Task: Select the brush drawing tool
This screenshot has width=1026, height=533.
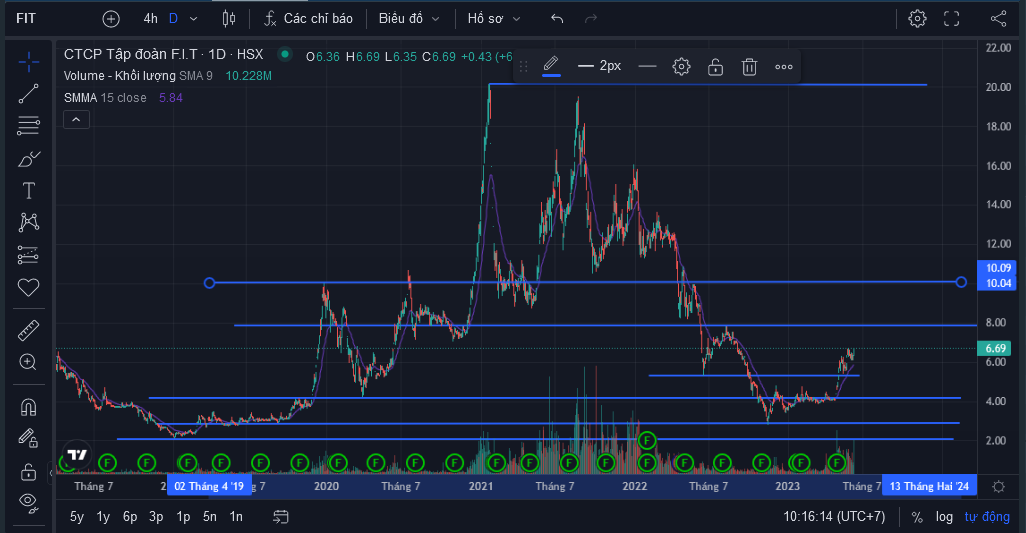Action: coord(28,158)
